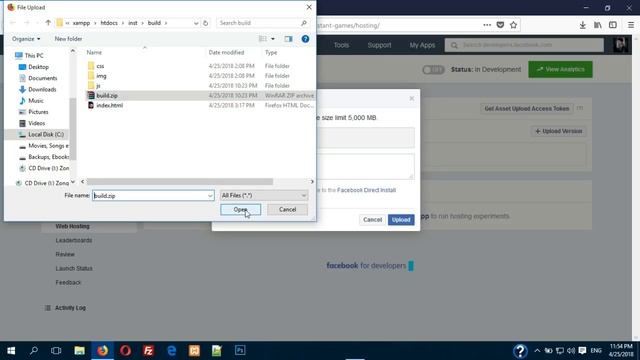Select This PC in navigation pane
640x360 pixels.
coord(34,56)
